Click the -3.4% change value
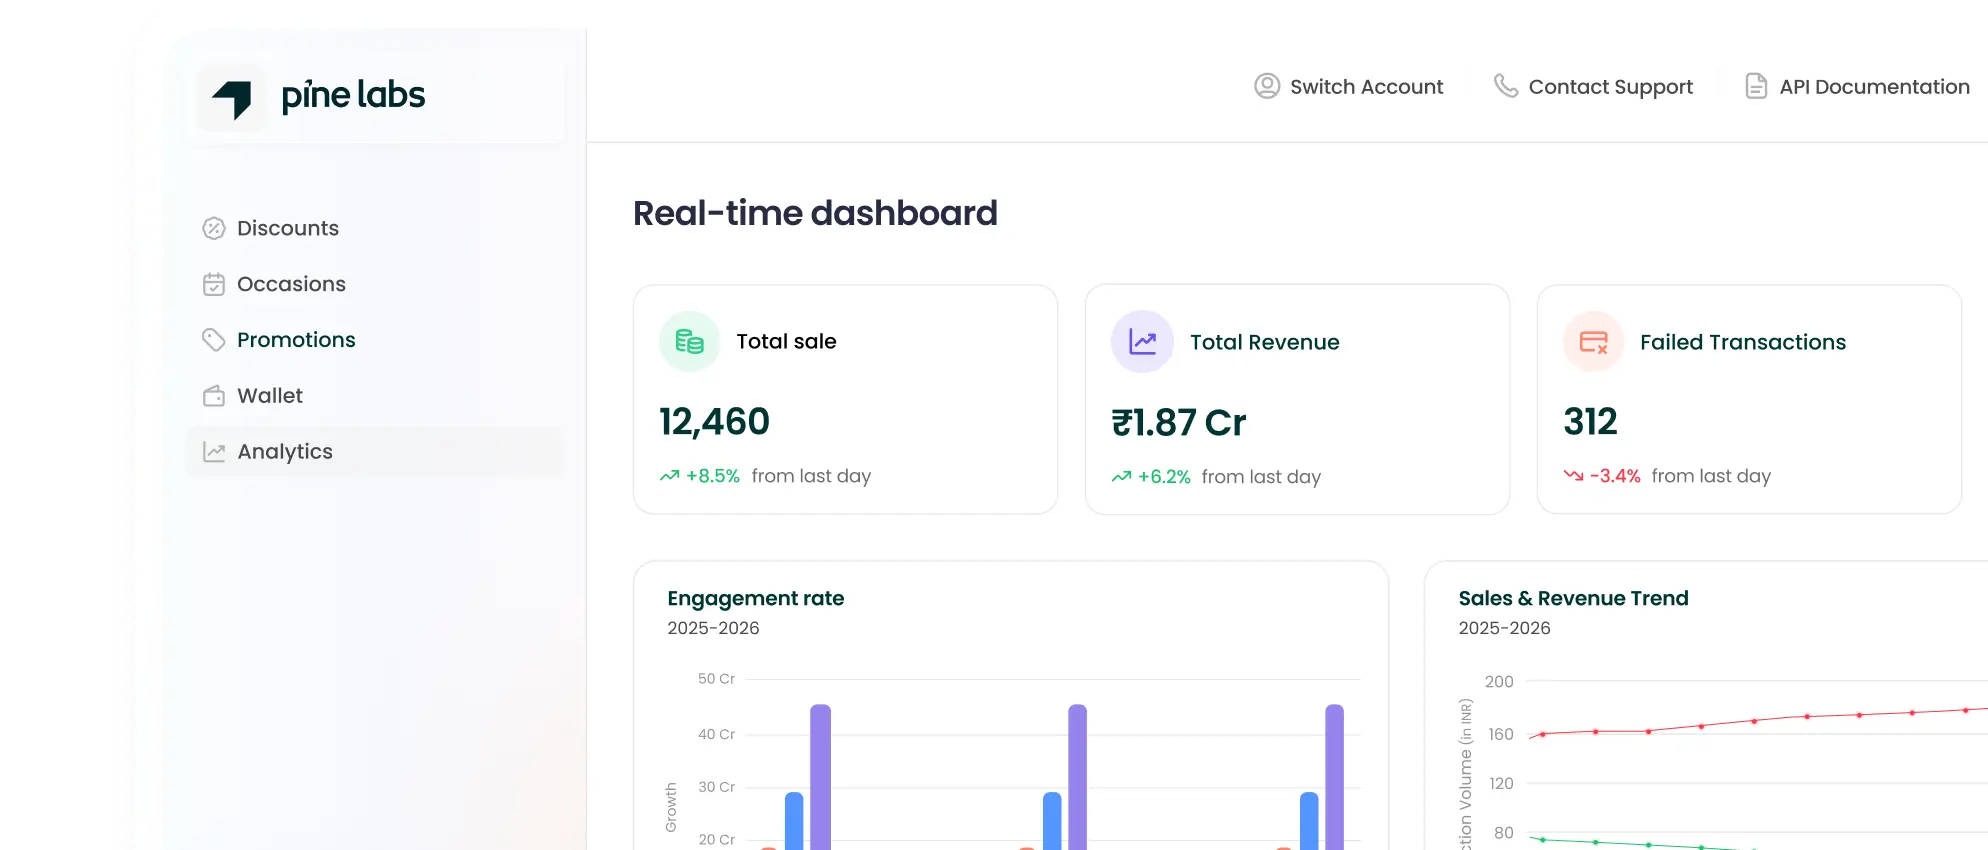The width and height of the screenshot is (1988, 850). [1615, 476]
